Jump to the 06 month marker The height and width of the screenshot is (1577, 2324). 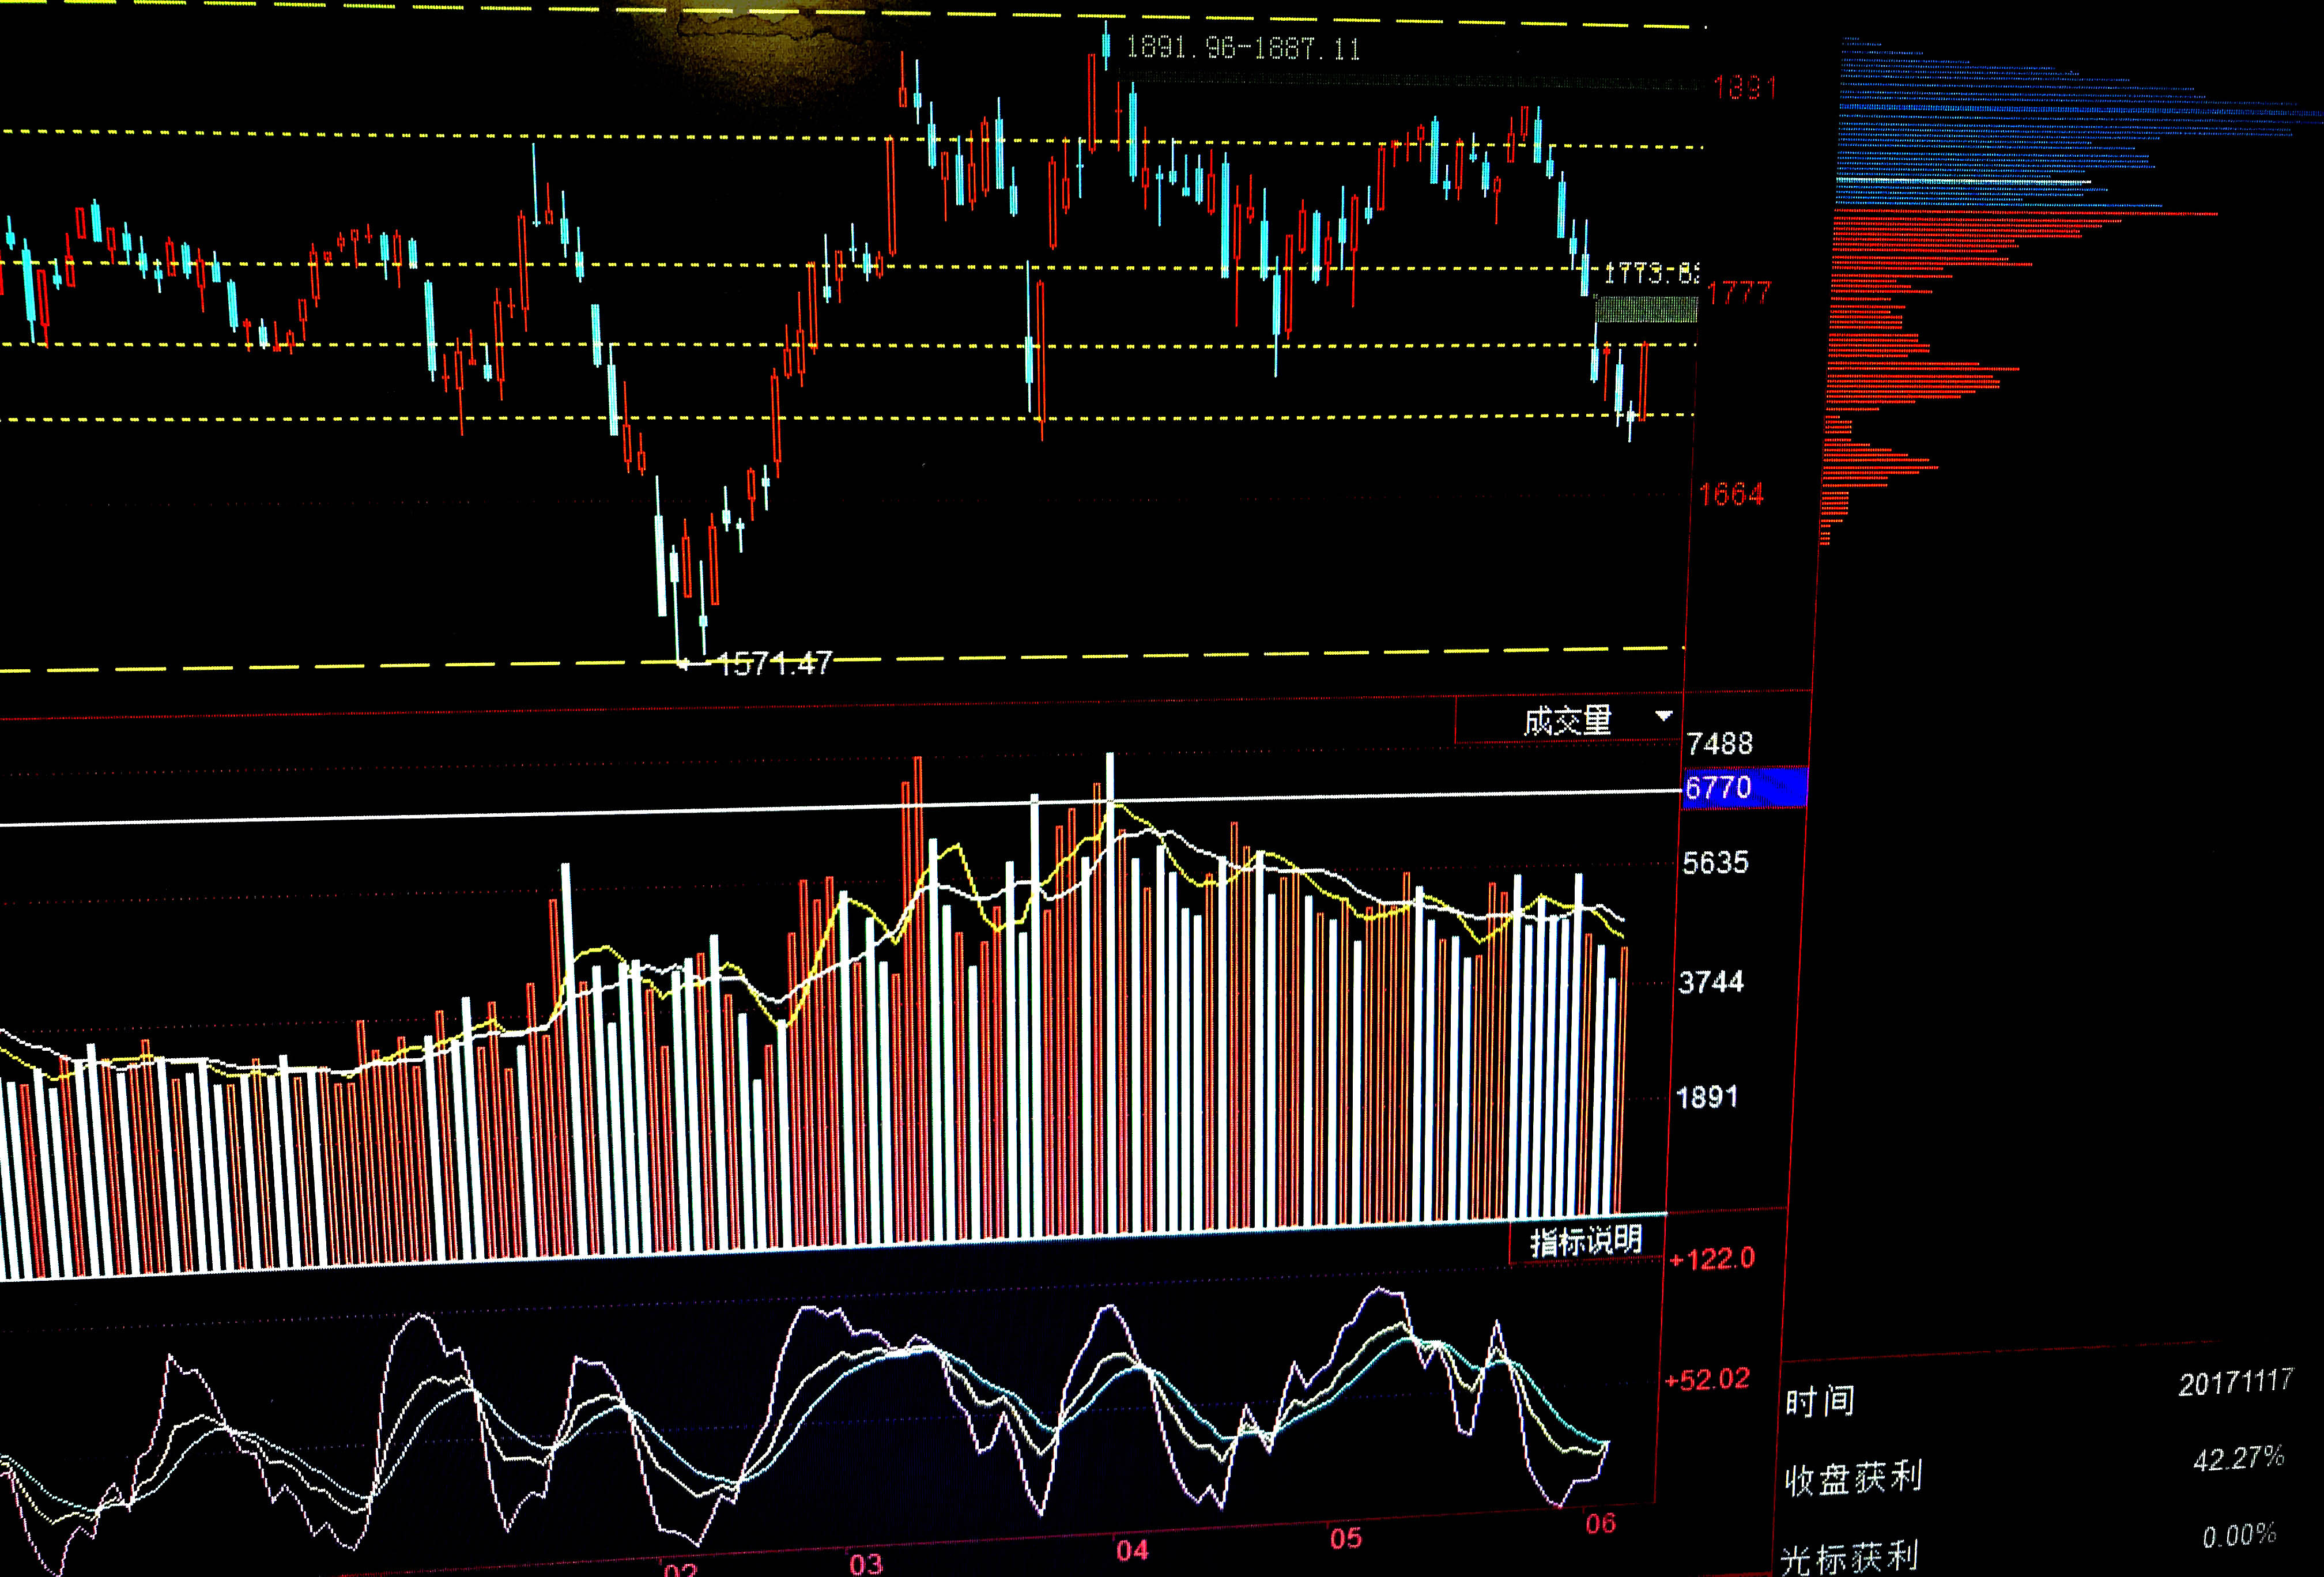[x=1600, y=1523]
